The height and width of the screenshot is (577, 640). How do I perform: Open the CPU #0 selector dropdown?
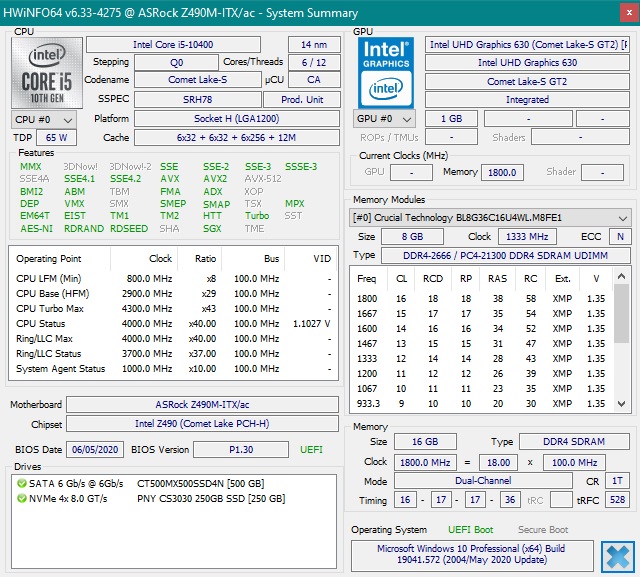pos(44,119)
